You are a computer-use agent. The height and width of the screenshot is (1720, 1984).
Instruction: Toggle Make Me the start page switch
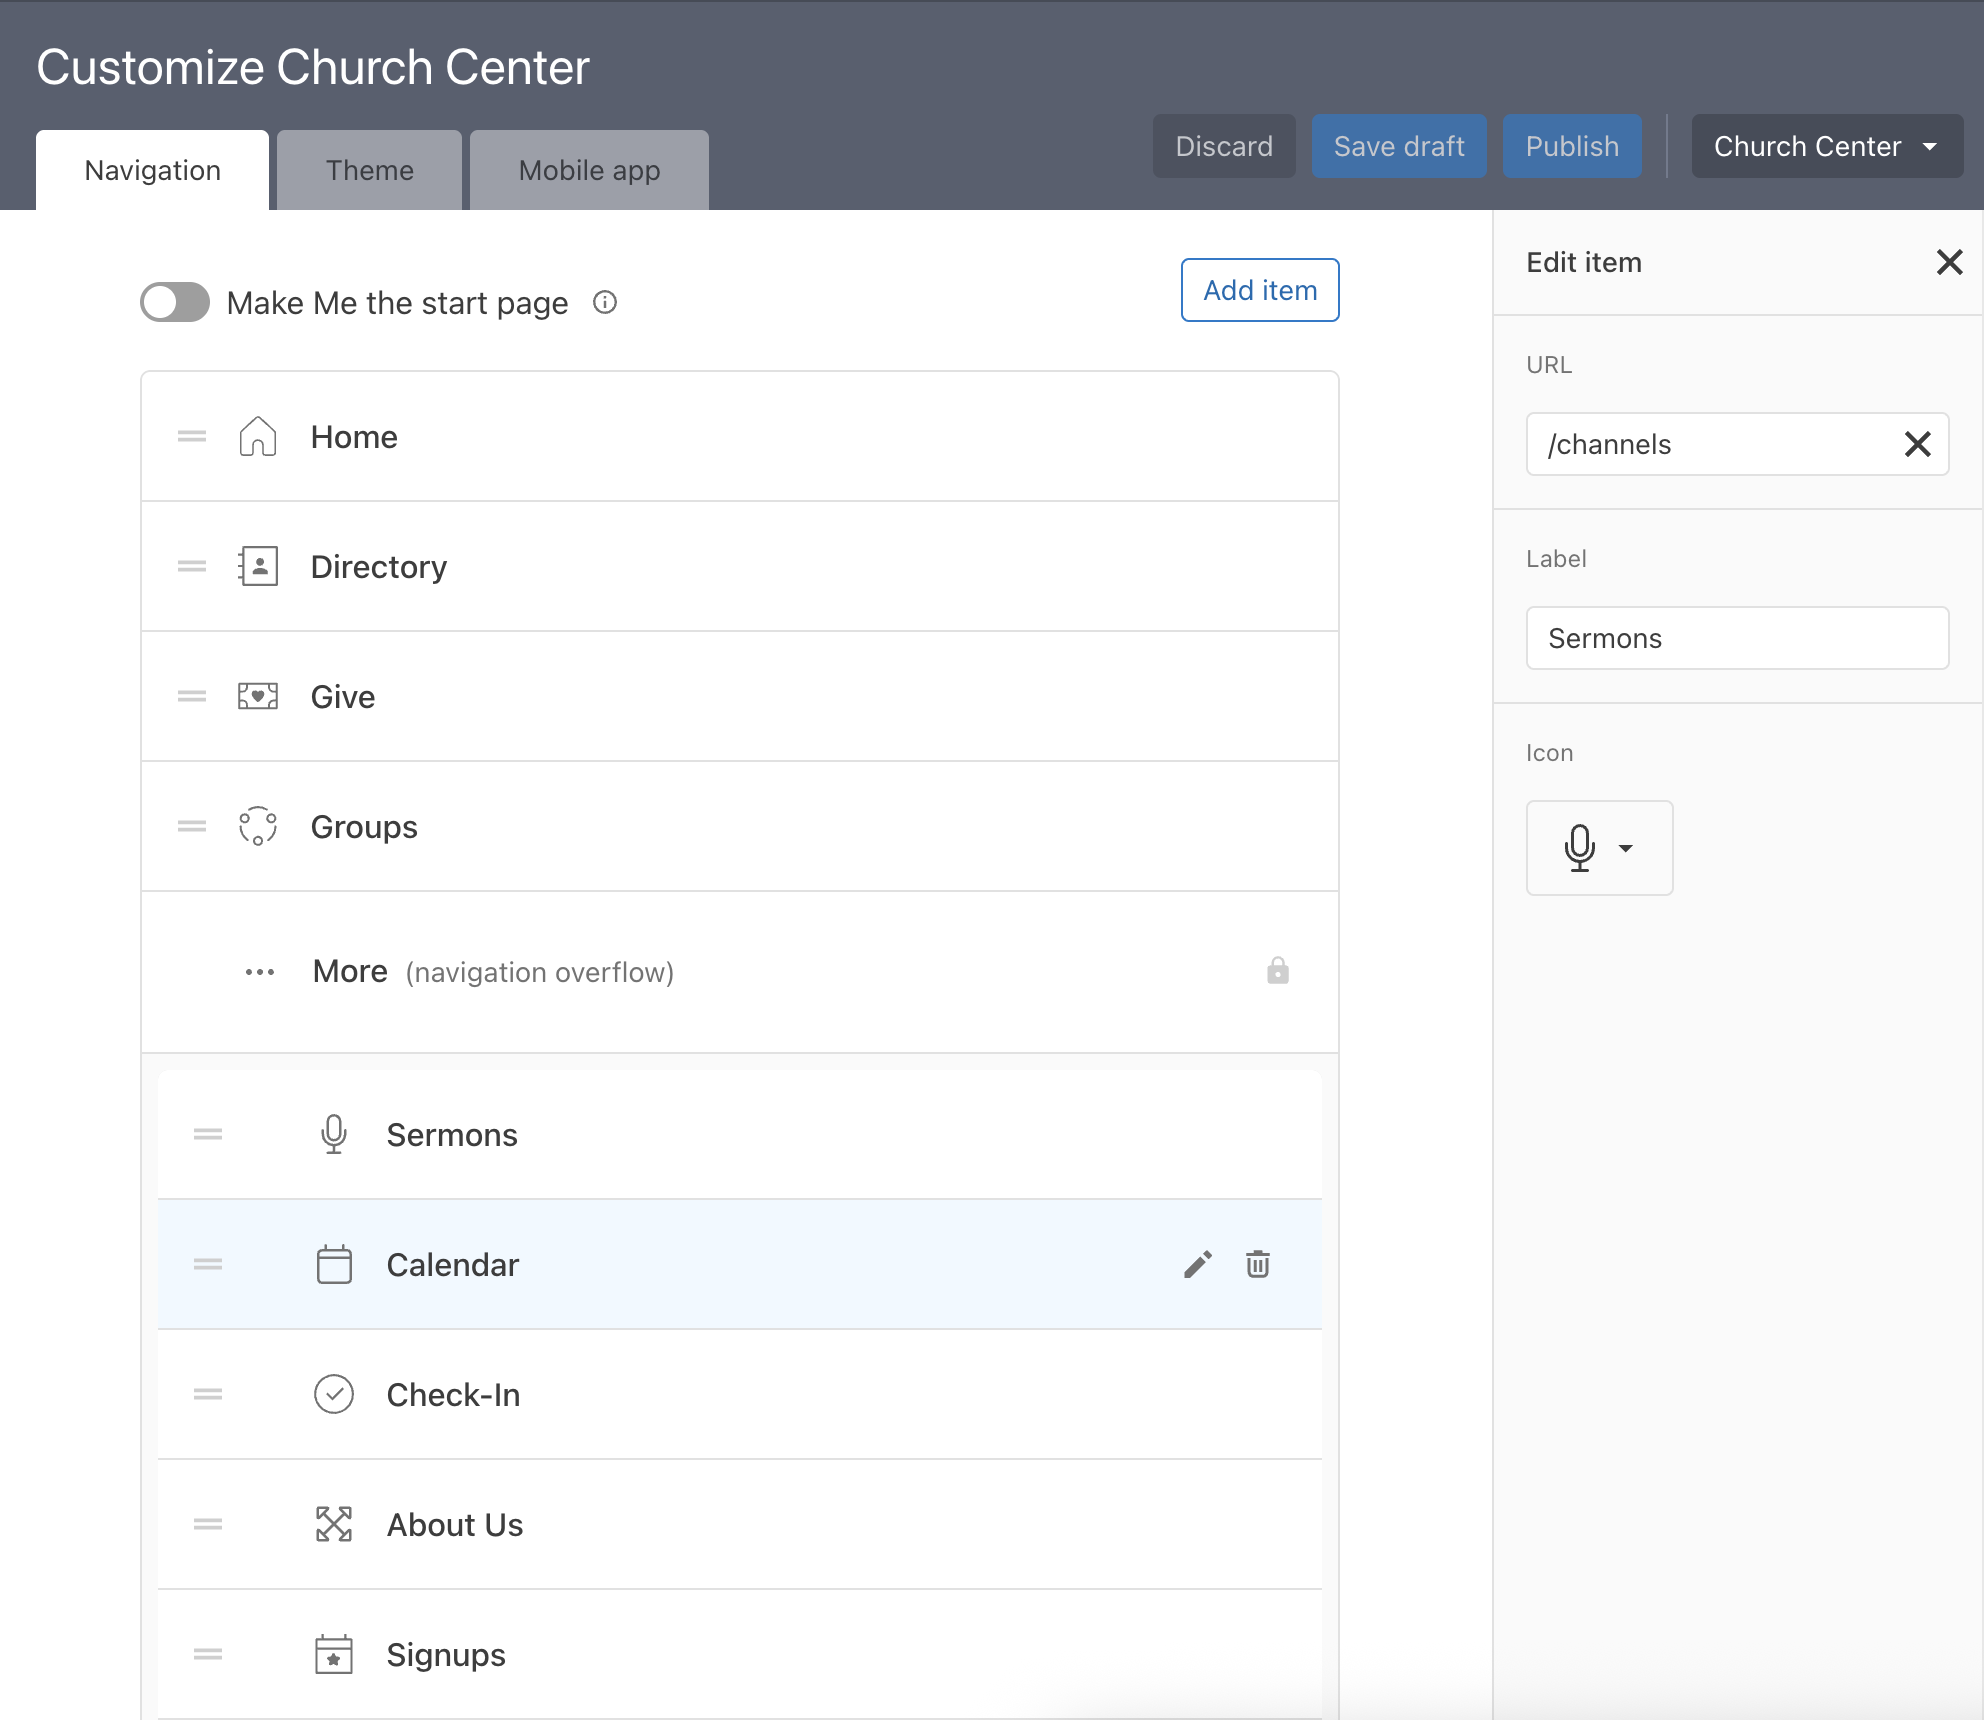pyautogui.click(x=175, y=302)
